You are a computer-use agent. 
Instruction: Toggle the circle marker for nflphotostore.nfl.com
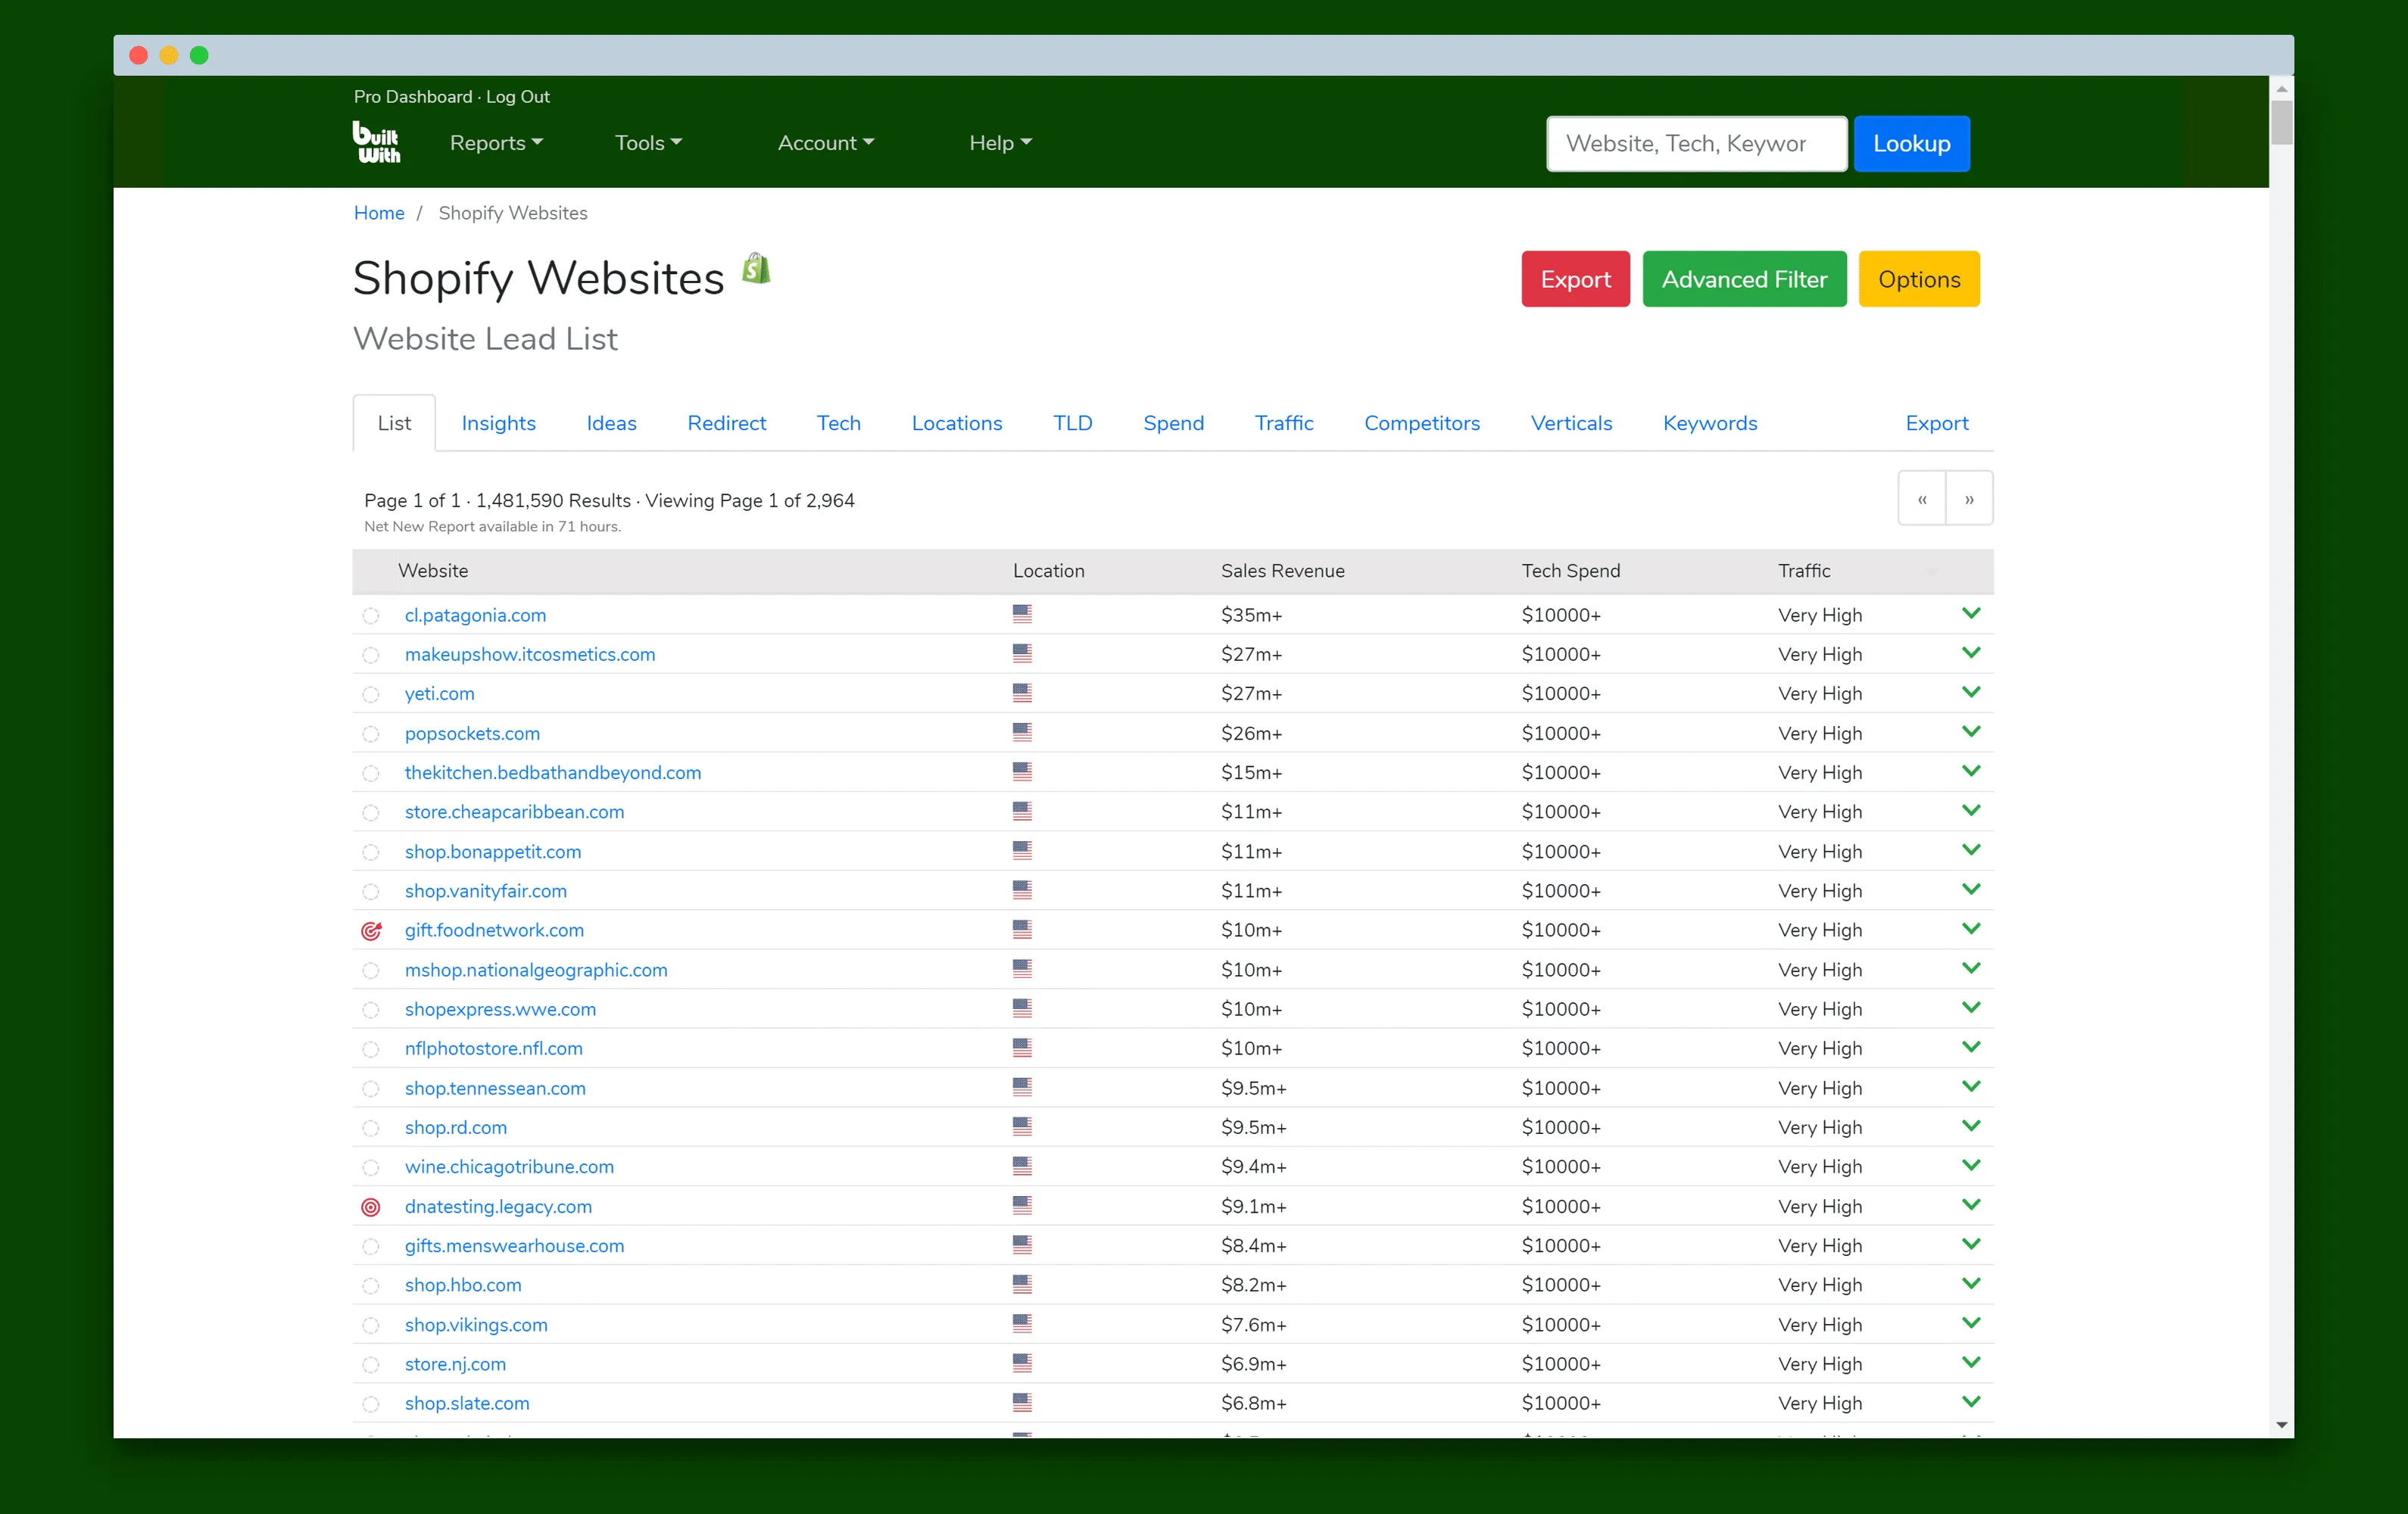tap(371, 1049)
